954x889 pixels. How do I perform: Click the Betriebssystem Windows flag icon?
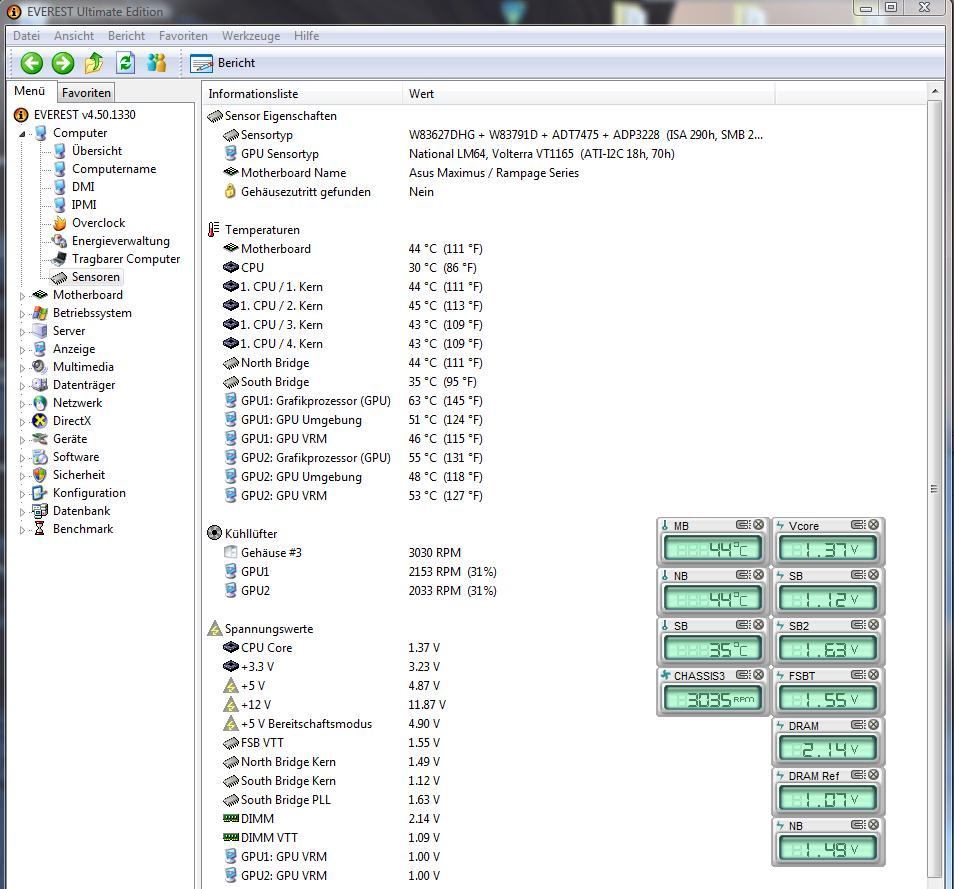(40, 313)
